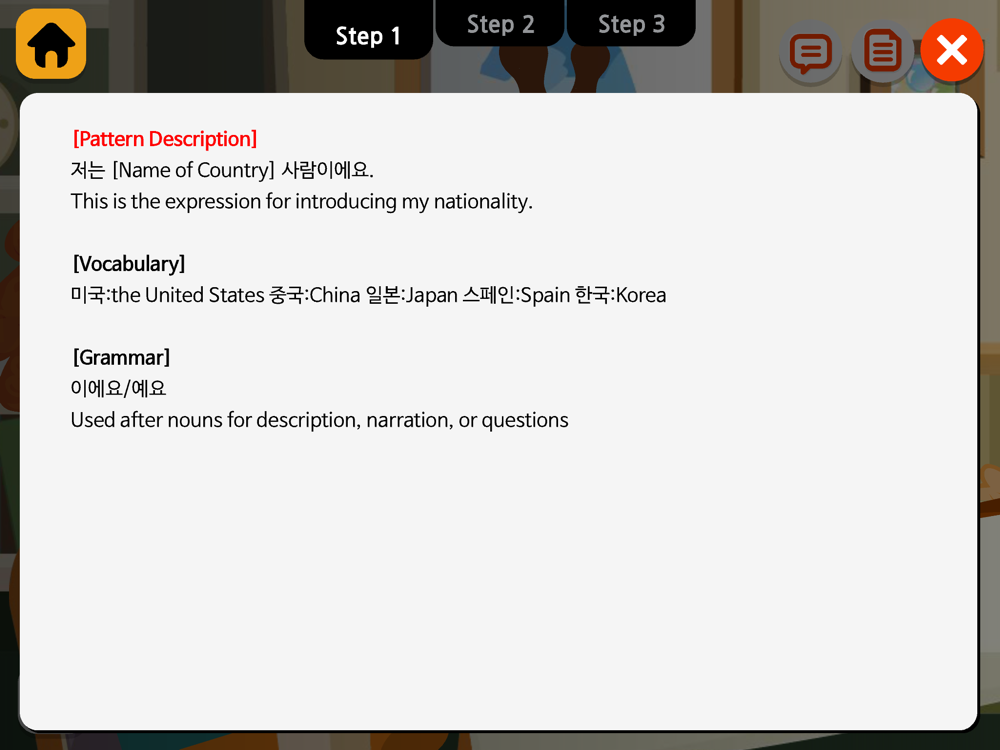Viewport: 1000px width, 750px height.
Task: Select the vocabulary entry 한국:Korea
Action: pos(621,295)
